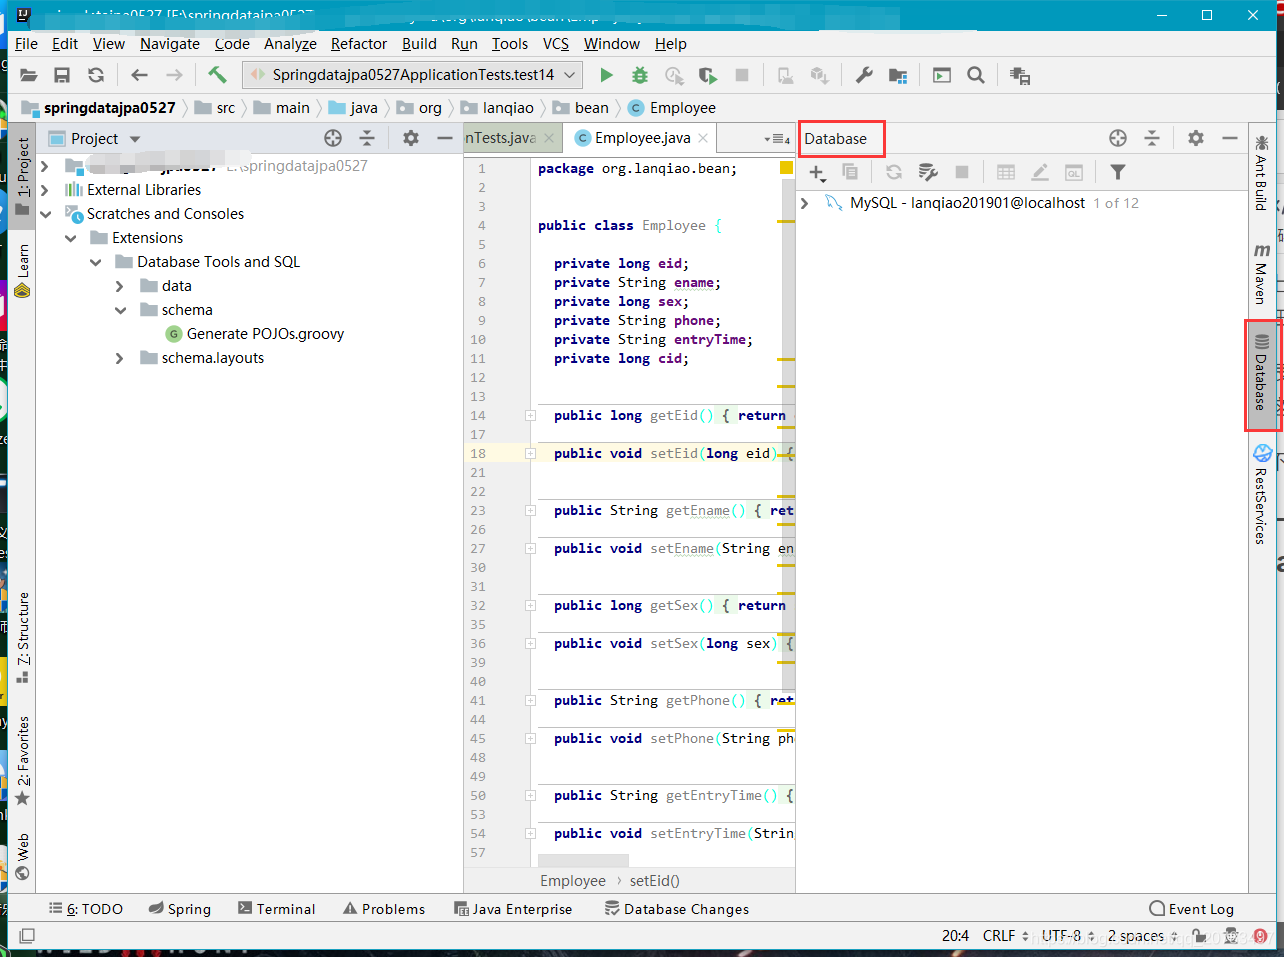The width and height of the screenshot is (1284, 957).
Task: Search everywhere with the magnifier icon
Action: pyautogui.click(x=976, y=75)
